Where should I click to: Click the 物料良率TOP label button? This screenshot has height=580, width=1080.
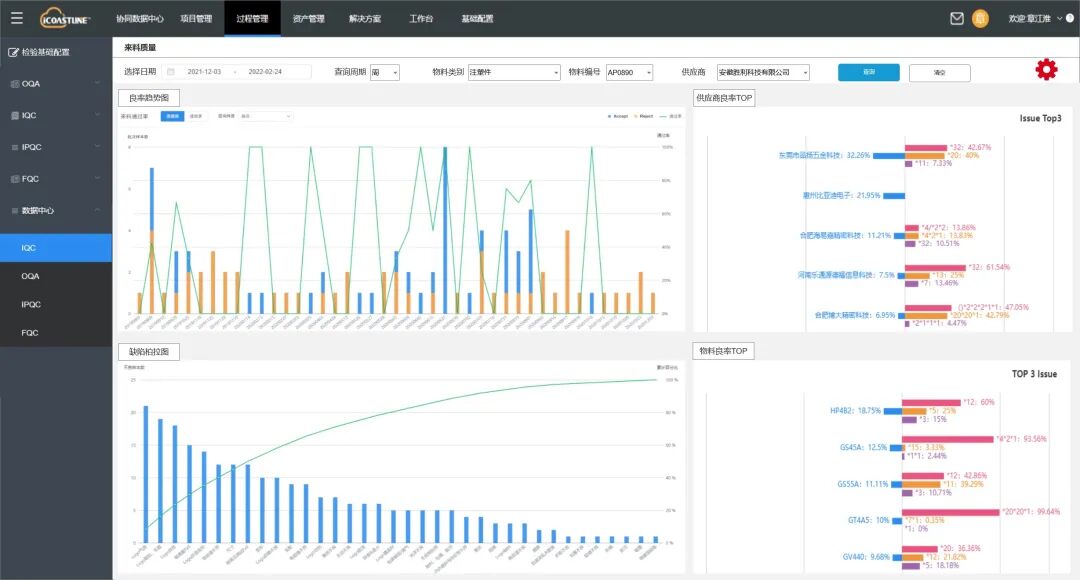pos(724,351)
